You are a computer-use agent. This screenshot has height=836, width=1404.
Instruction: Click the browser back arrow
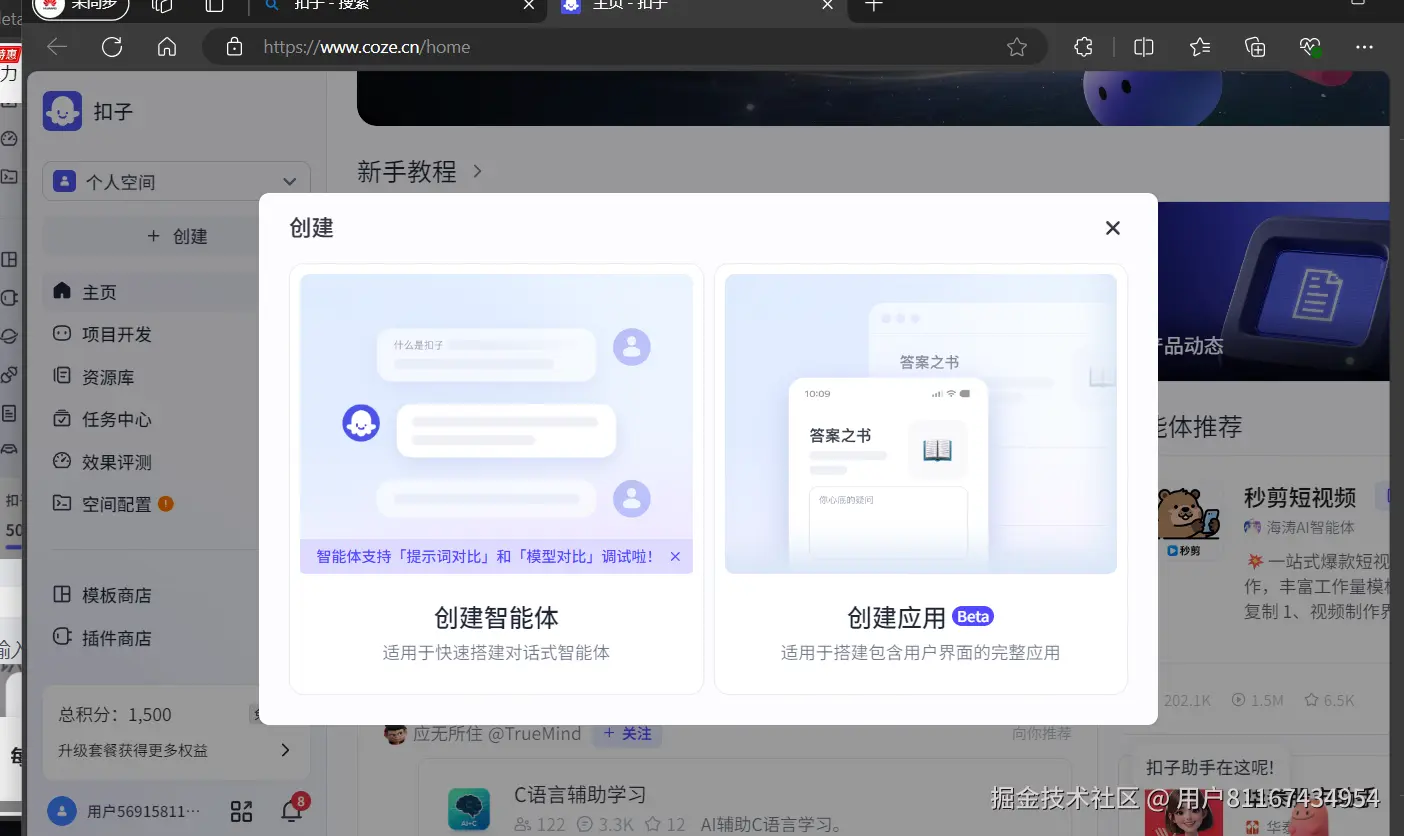57,47
